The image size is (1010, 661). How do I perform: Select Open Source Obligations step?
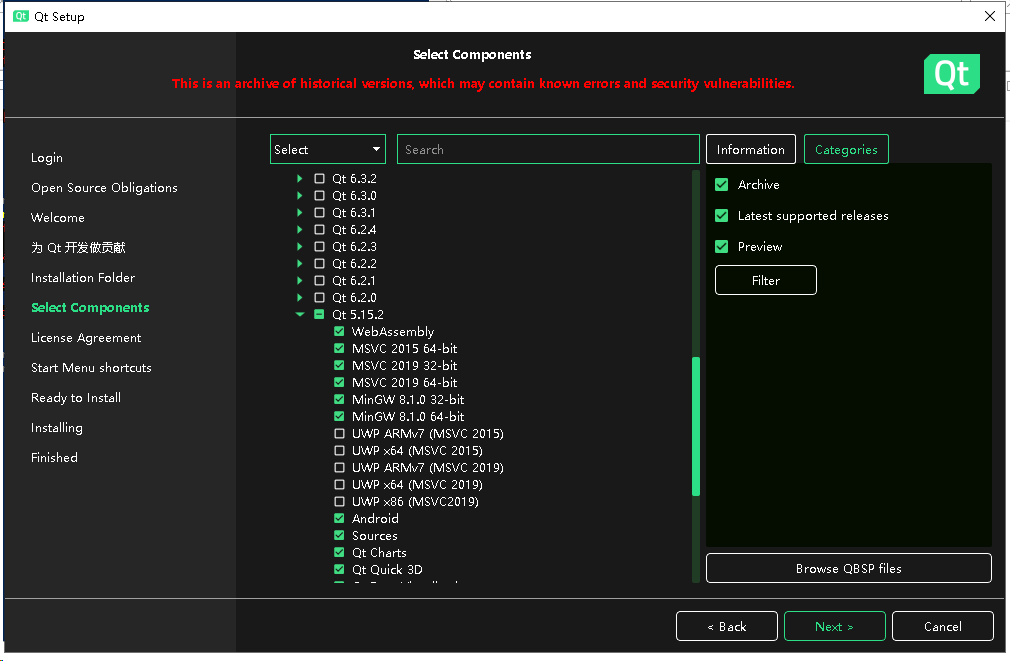coord(104,187)
